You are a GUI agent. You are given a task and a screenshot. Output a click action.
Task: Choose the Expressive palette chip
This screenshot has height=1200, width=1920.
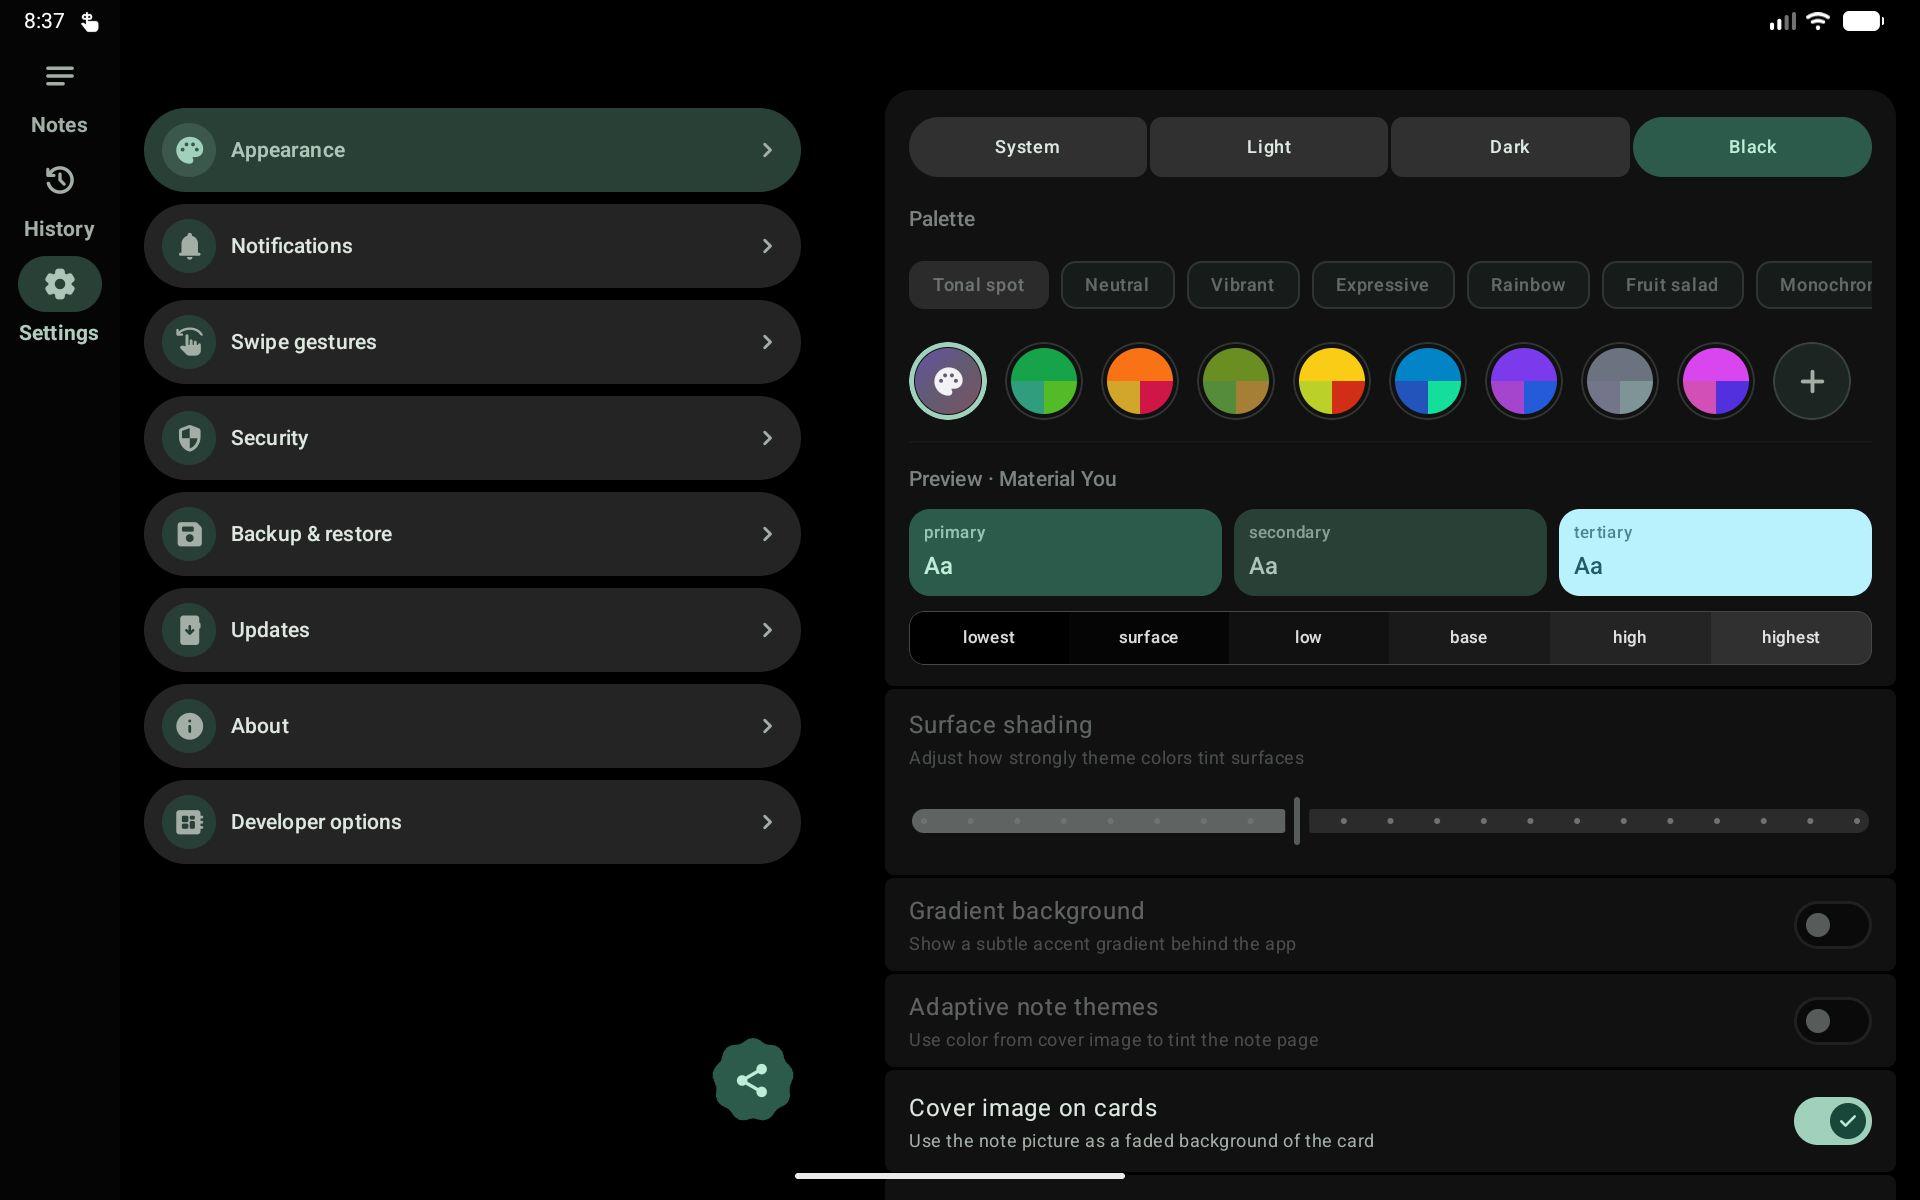tap(1382, 285)
